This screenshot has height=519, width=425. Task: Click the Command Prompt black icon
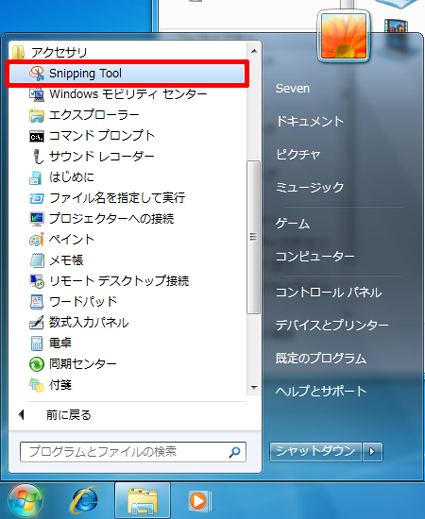pos(37,136)
